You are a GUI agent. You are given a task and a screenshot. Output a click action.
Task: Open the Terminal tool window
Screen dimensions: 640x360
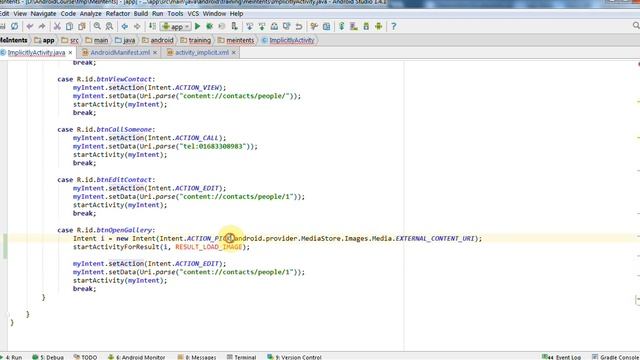[241, 357]
